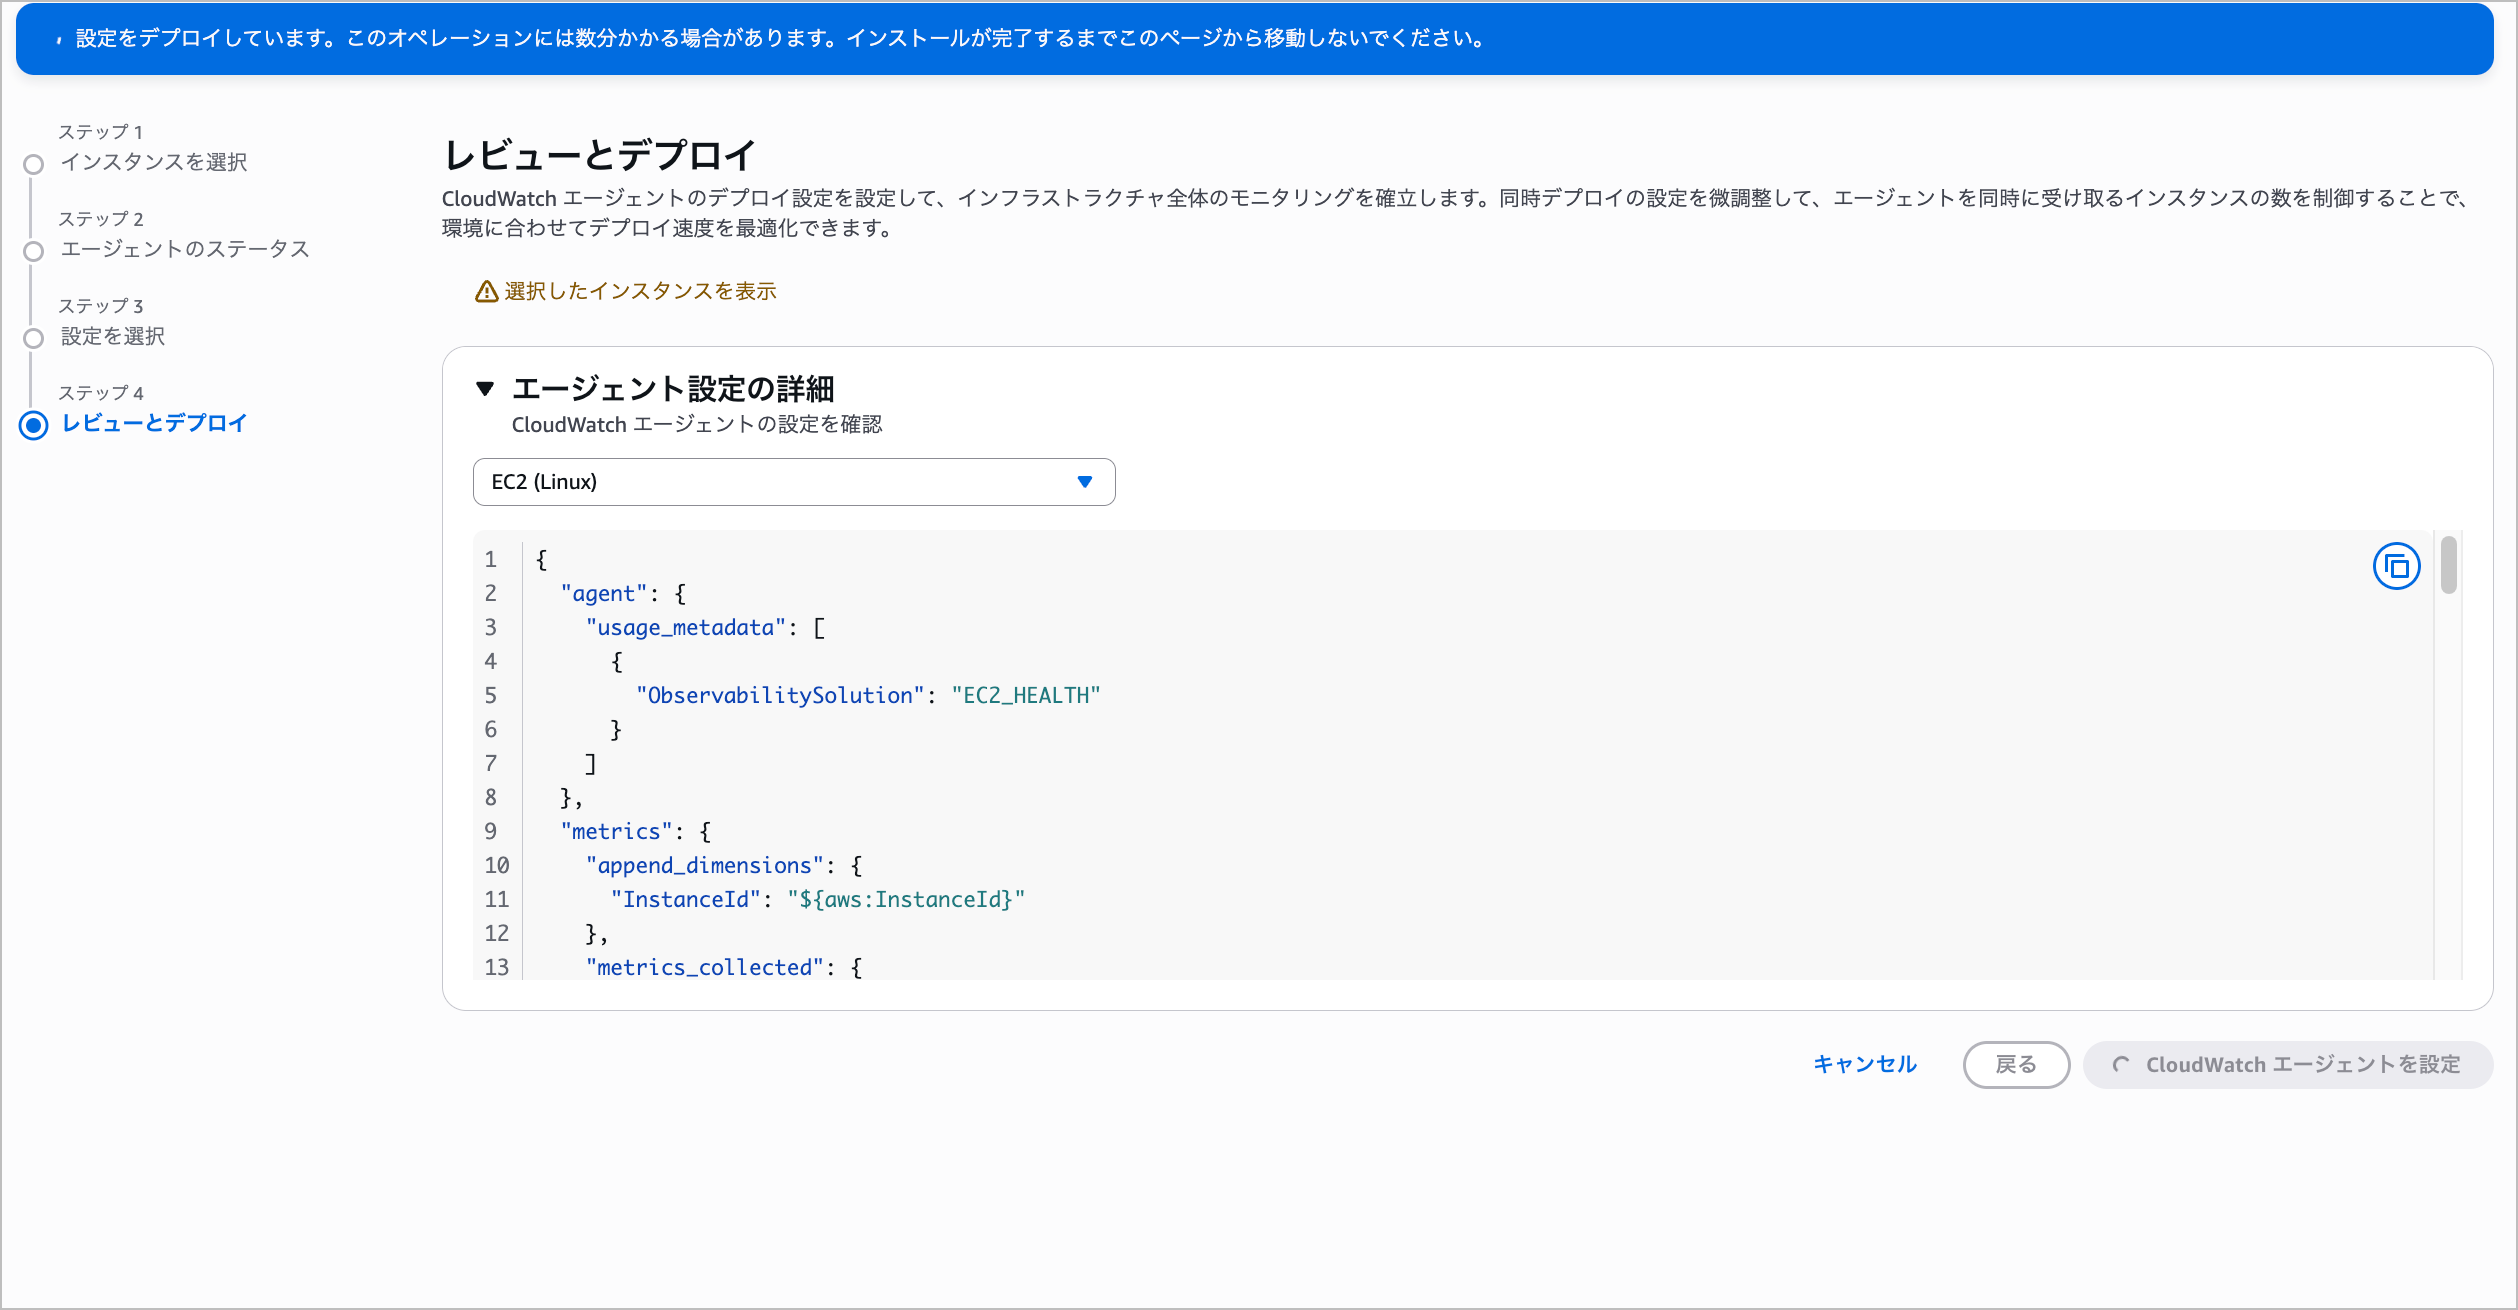Click the active Step 4 indicator
2518x1310 pixels.
[34, 425]
